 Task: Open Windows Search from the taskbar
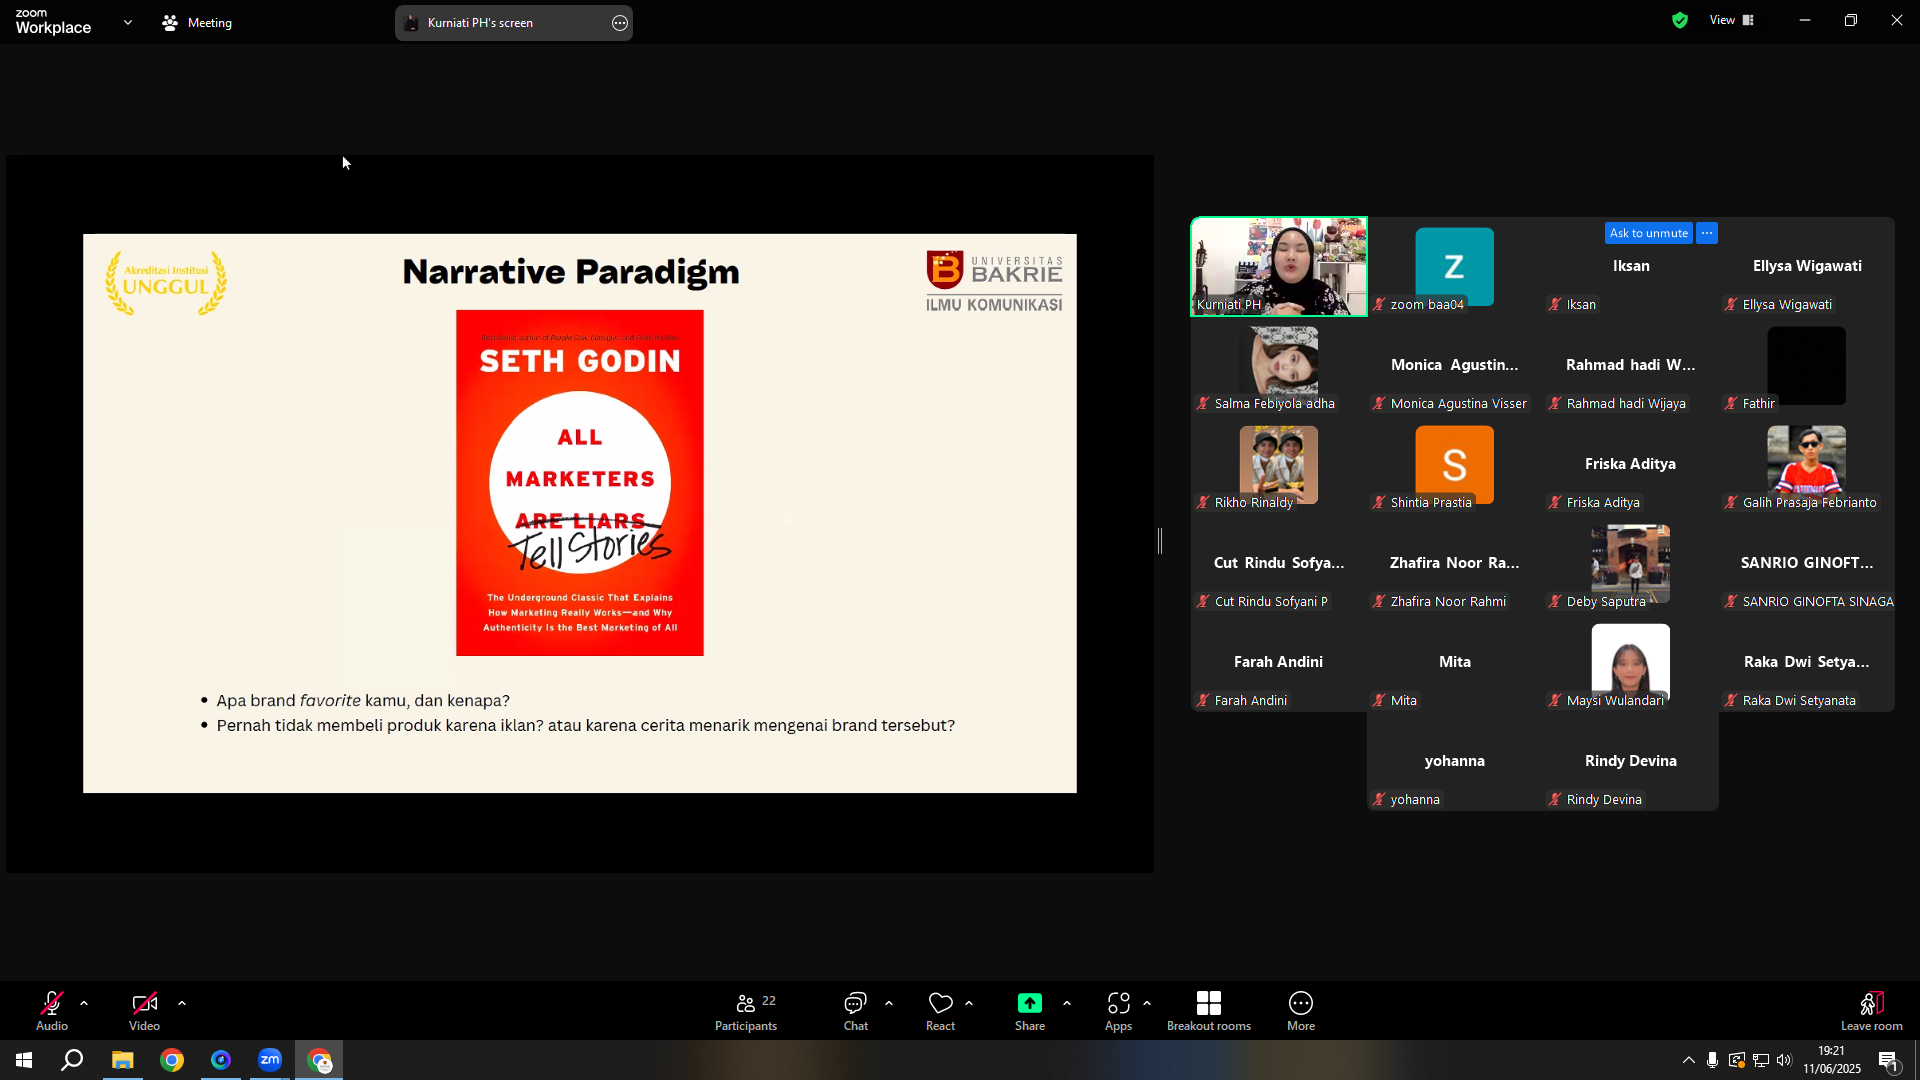point(72,1060)
